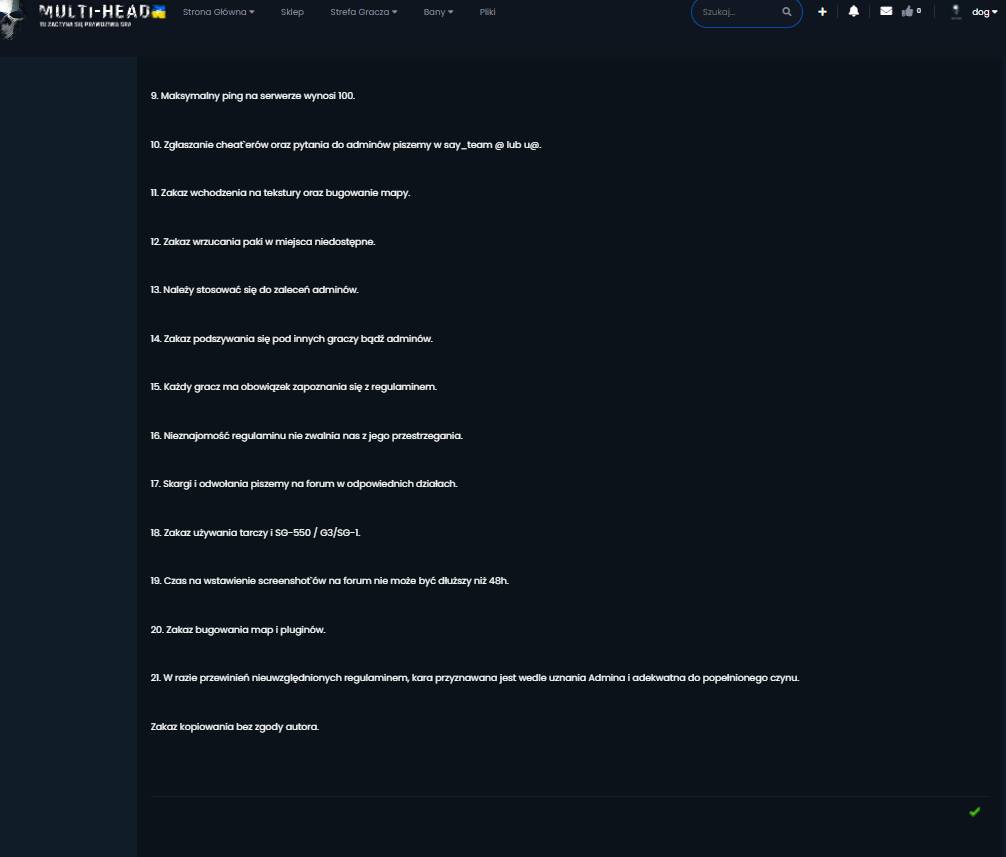Click the Multi-Head site logo

pos(95,14)
